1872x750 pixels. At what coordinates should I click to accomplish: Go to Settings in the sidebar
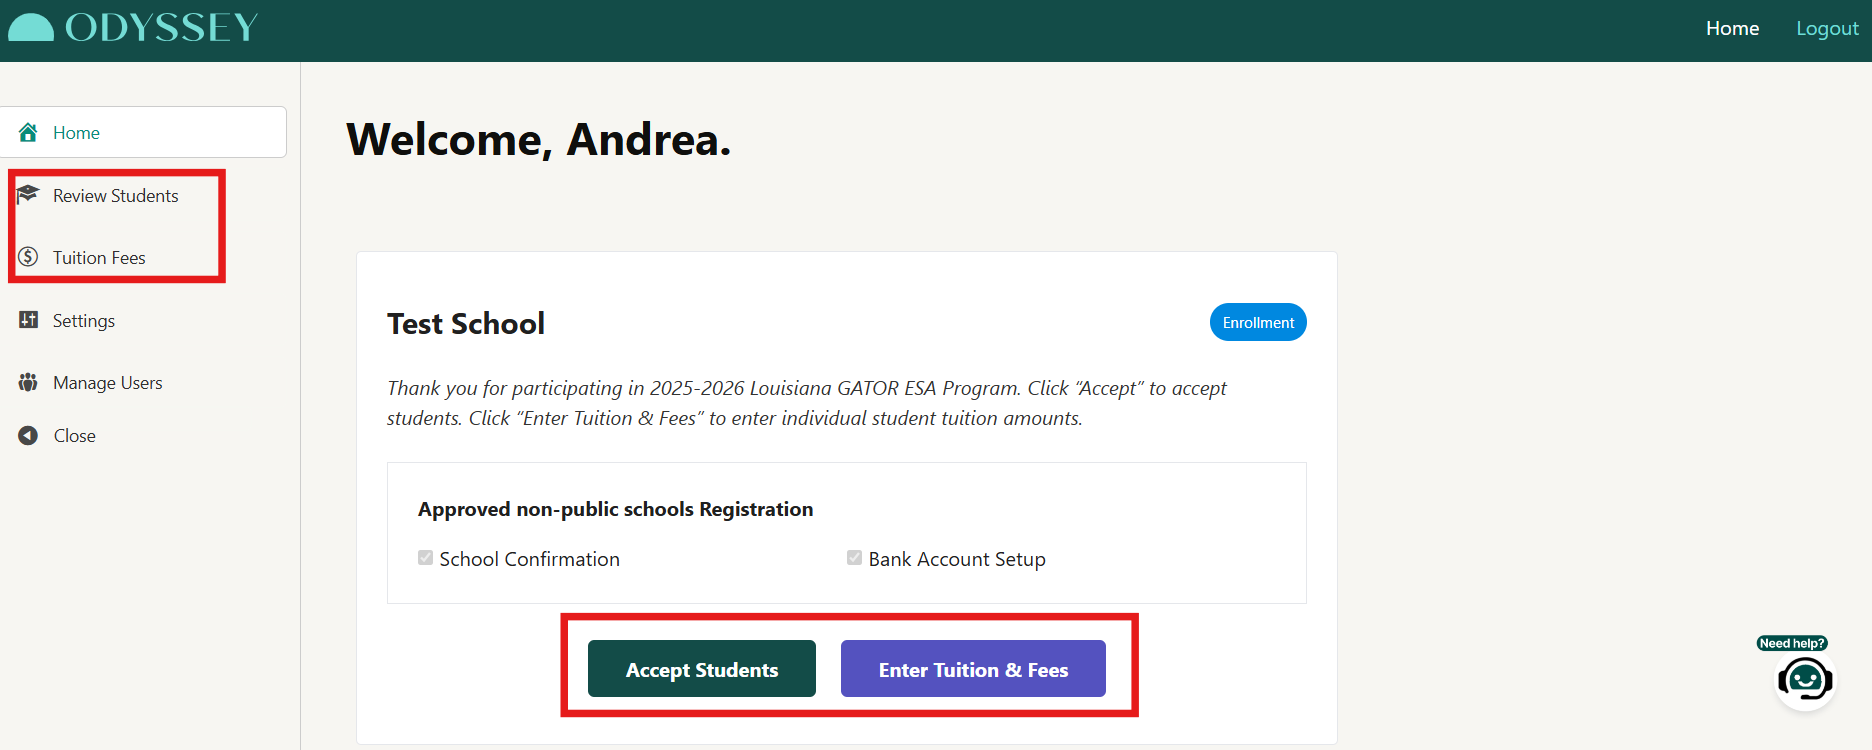point(84,321)
